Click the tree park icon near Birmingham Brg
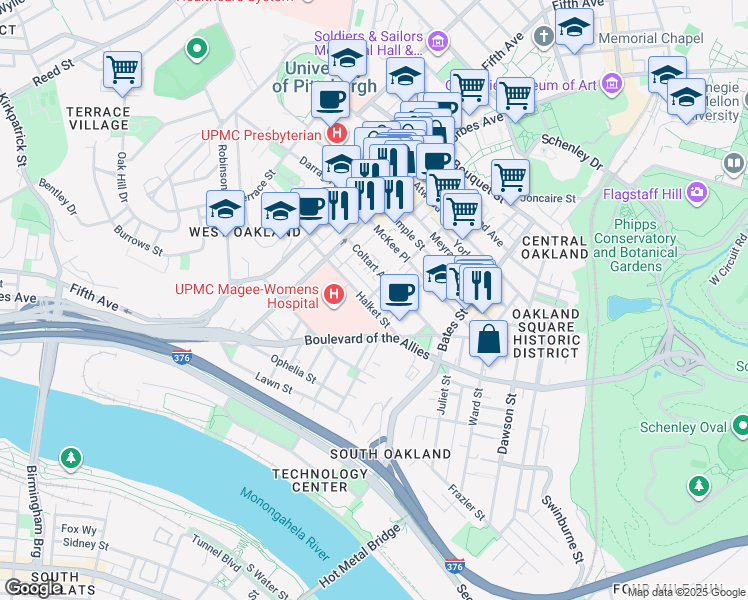Viewport: 748px width, 600px height. [x=71, y=458]
